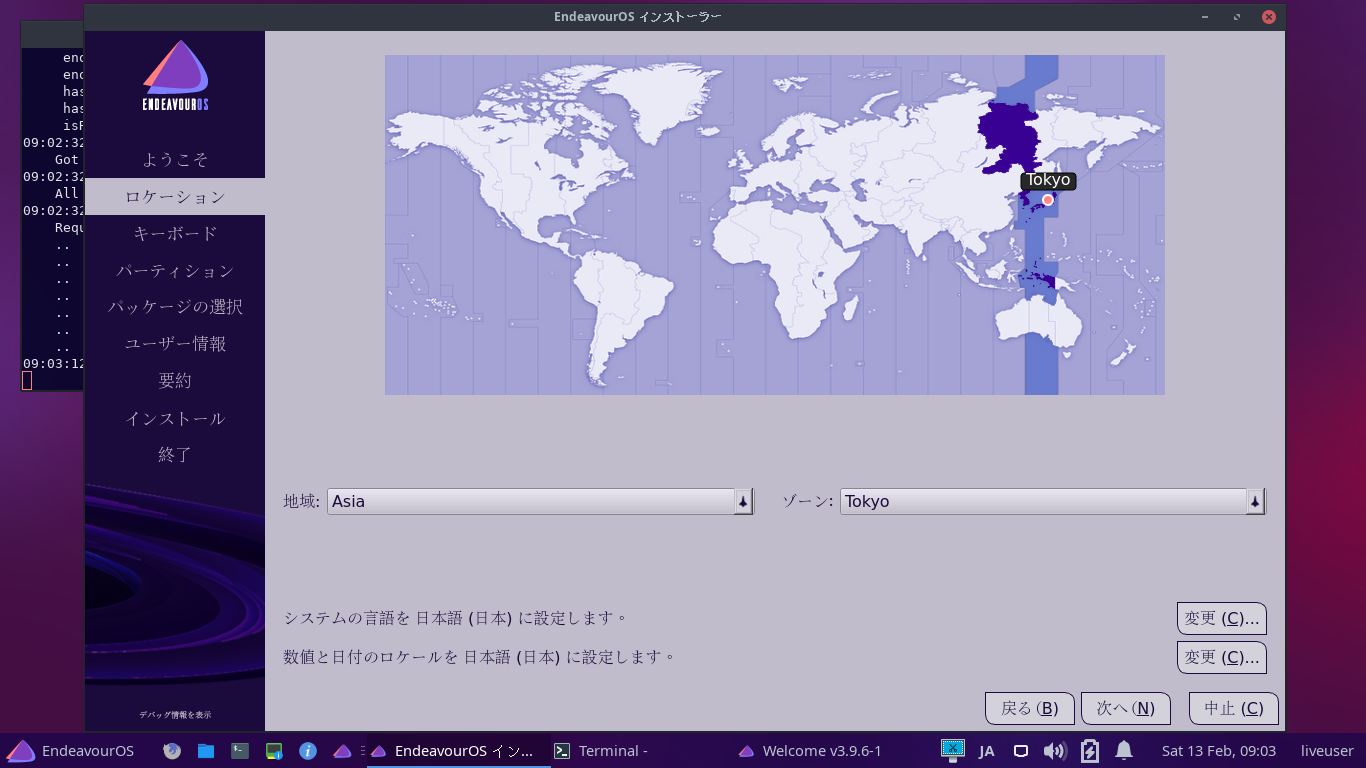Screen dimensions: 1366x768
Task: Select the パッケージの選択 step
Action: (x=175, y=307)
